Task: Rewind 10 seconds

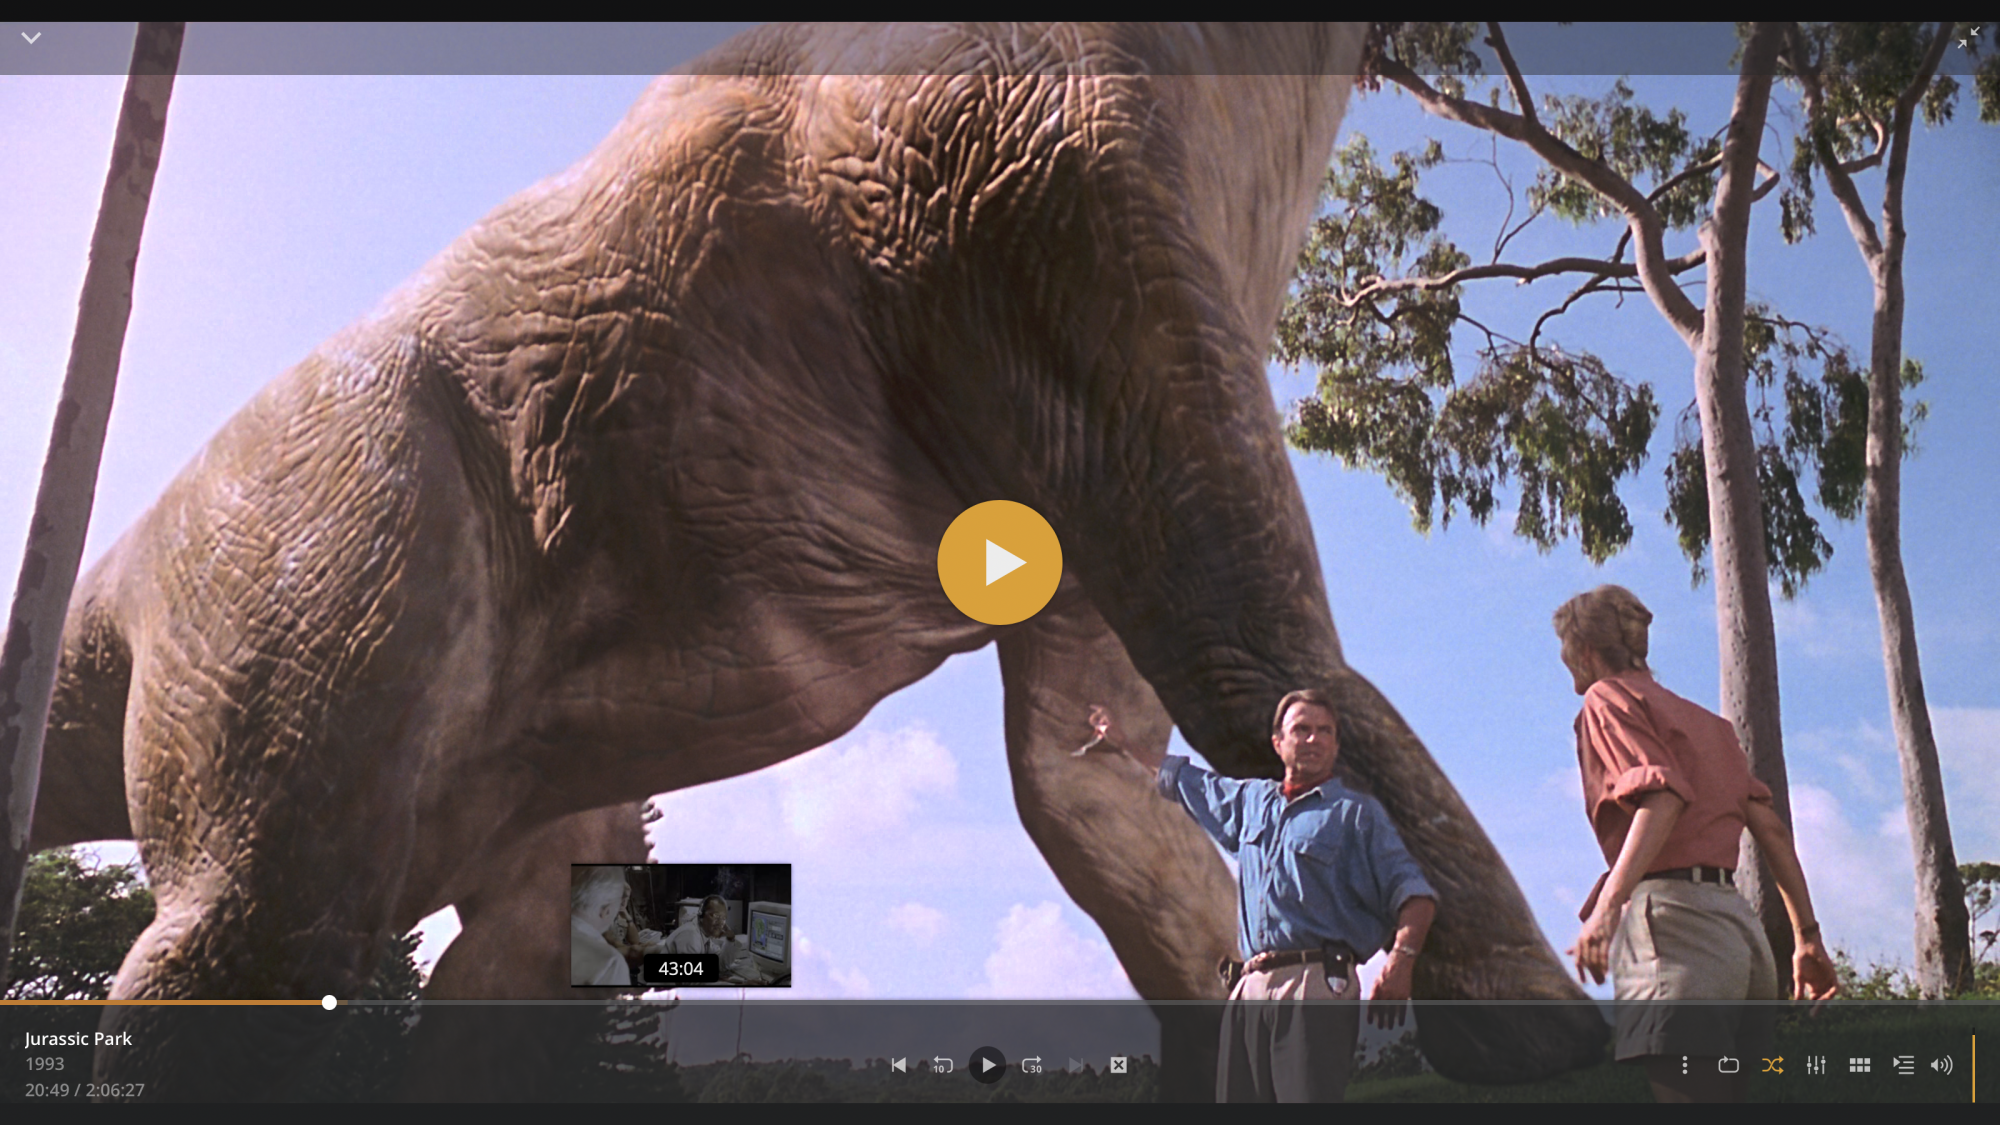Action: pyautogui.click(x=942, y=1065)
